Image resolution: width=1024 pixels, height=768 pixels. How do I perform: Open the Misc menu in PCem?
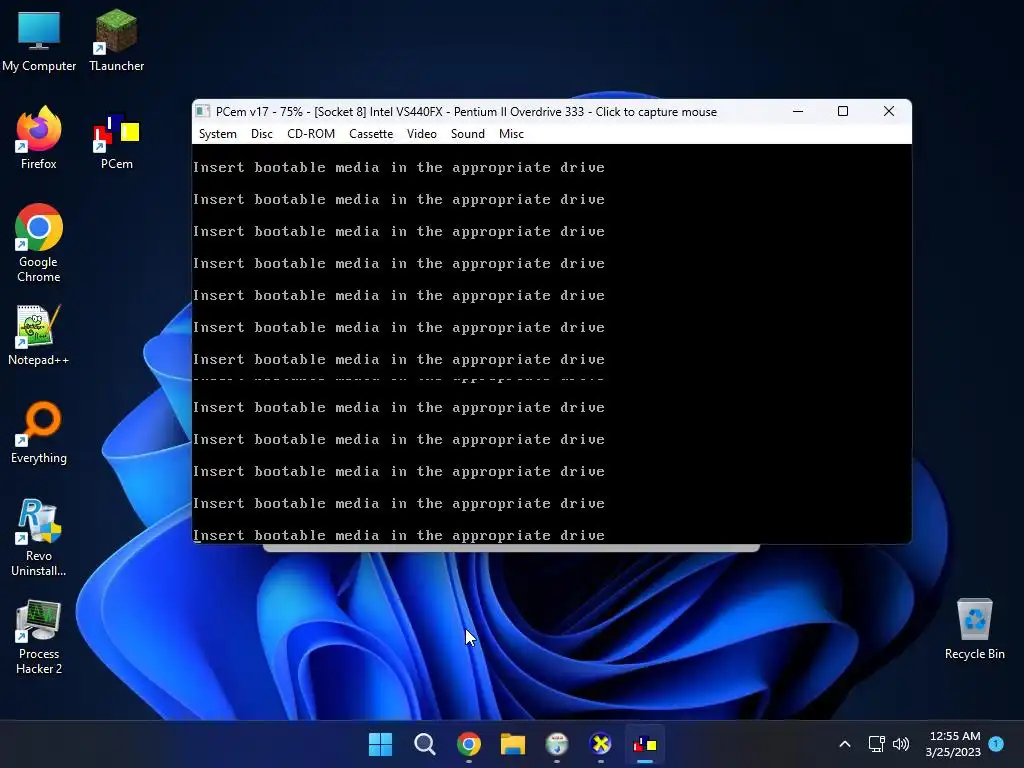(511, 134)
